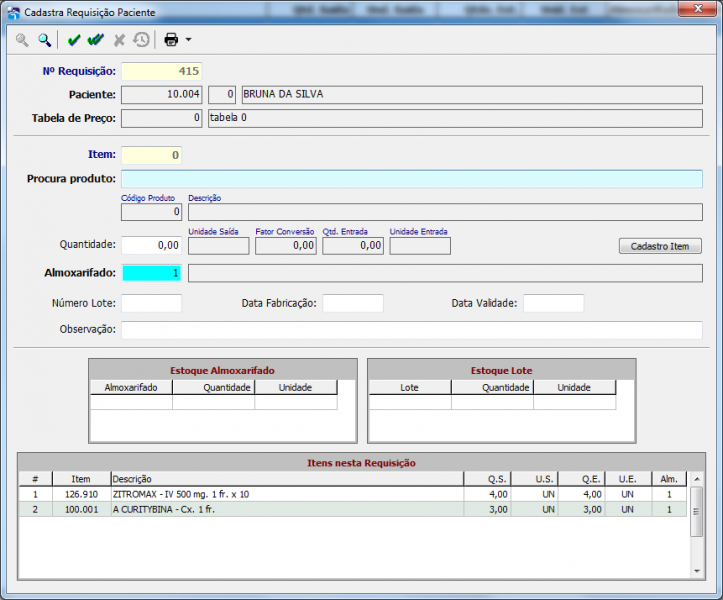Click the Almoxarifado code field
The height and width of the screenshot is (600, 723).
click(151, 273)
